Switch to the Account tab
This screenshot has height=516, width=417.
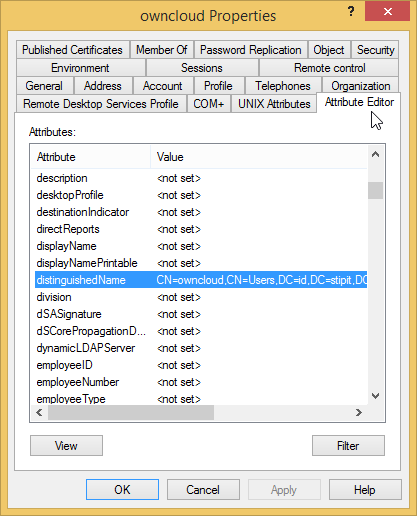[163, 86]
